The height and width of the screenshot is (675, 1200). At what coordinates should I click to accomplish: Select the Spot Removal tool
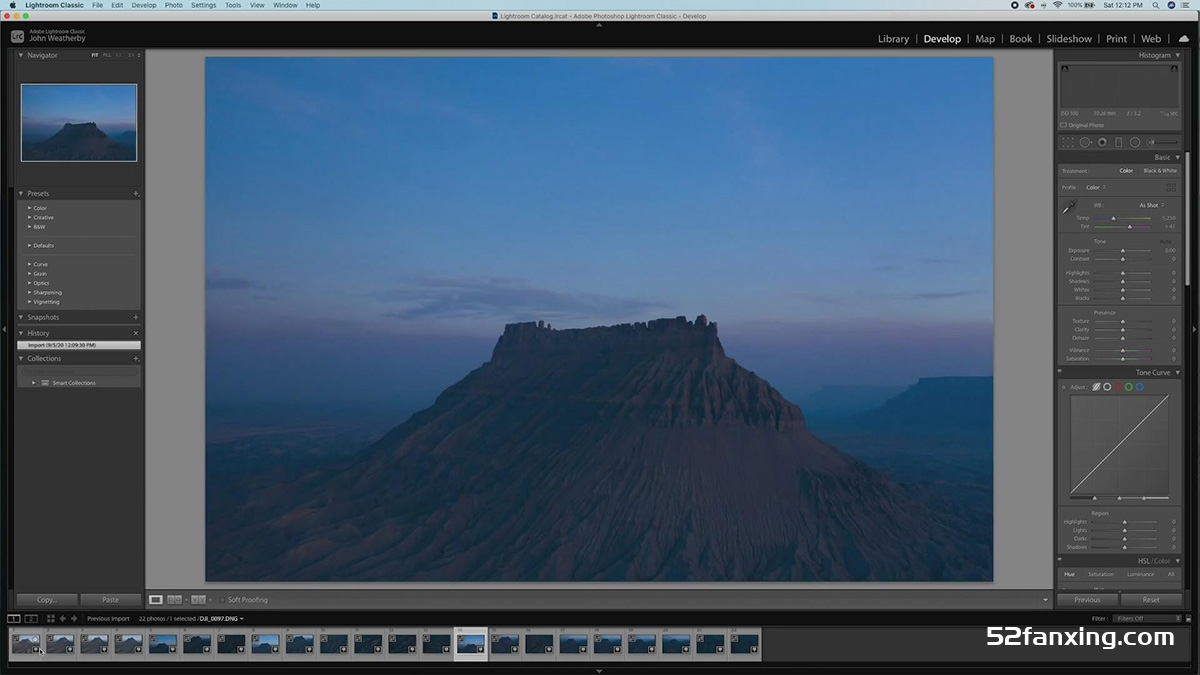pyautogui.click(x=1085, y=142)
